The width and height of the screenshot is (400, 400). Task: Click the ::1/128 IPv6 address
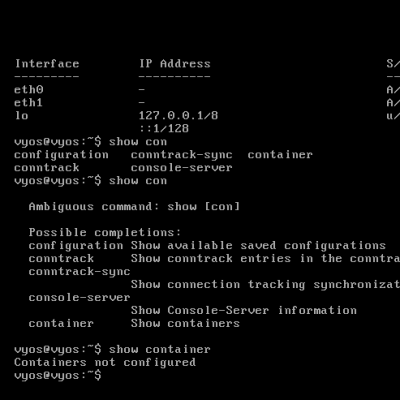[x=164, y=128]
